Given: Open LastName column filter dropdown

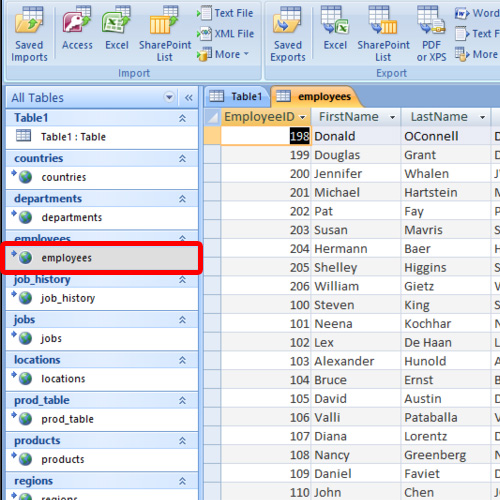Looking at the screenshot, I should (482, 117).
